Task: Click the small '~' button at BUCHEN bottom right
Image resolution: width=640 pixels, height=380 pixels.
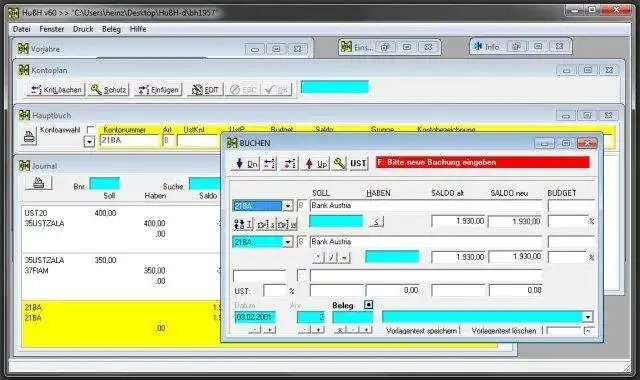Action: click(588, 331)
